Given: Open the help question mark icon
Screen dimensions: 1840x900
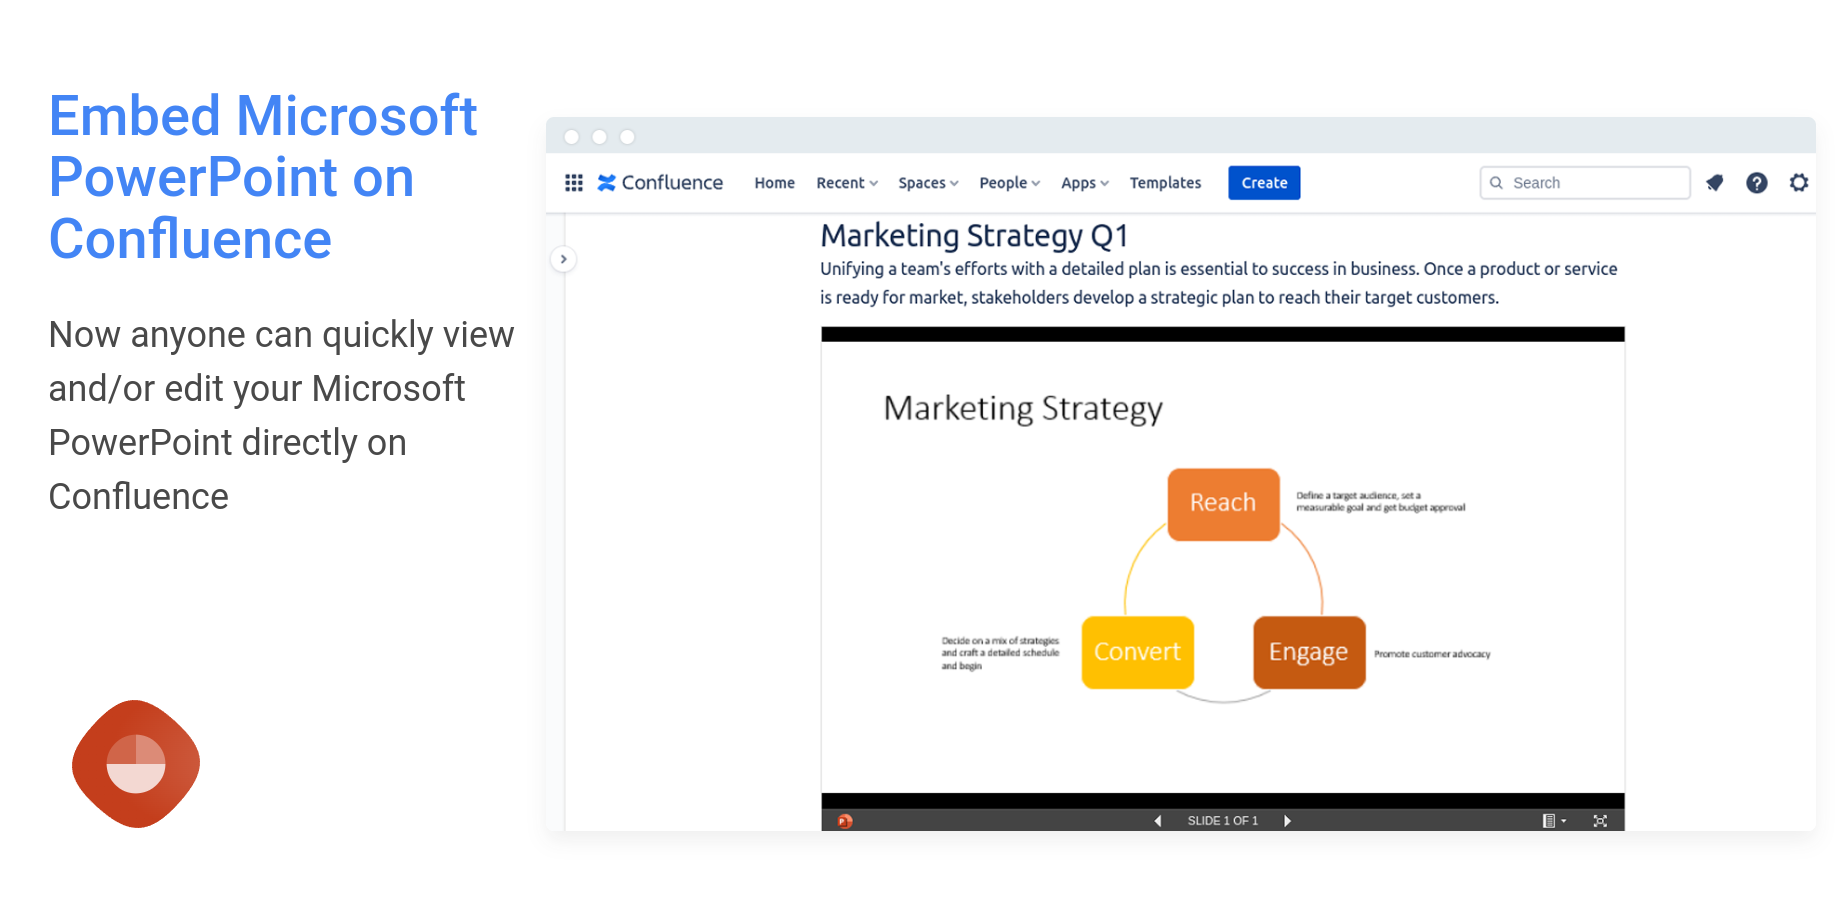Looking at the screenshot, I should pos(1757,183).
